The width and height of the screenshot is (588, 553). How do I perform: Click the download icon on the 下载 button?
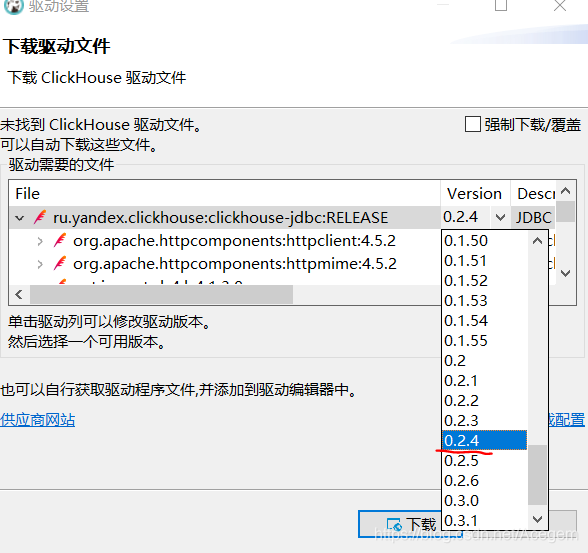(394, 524)
